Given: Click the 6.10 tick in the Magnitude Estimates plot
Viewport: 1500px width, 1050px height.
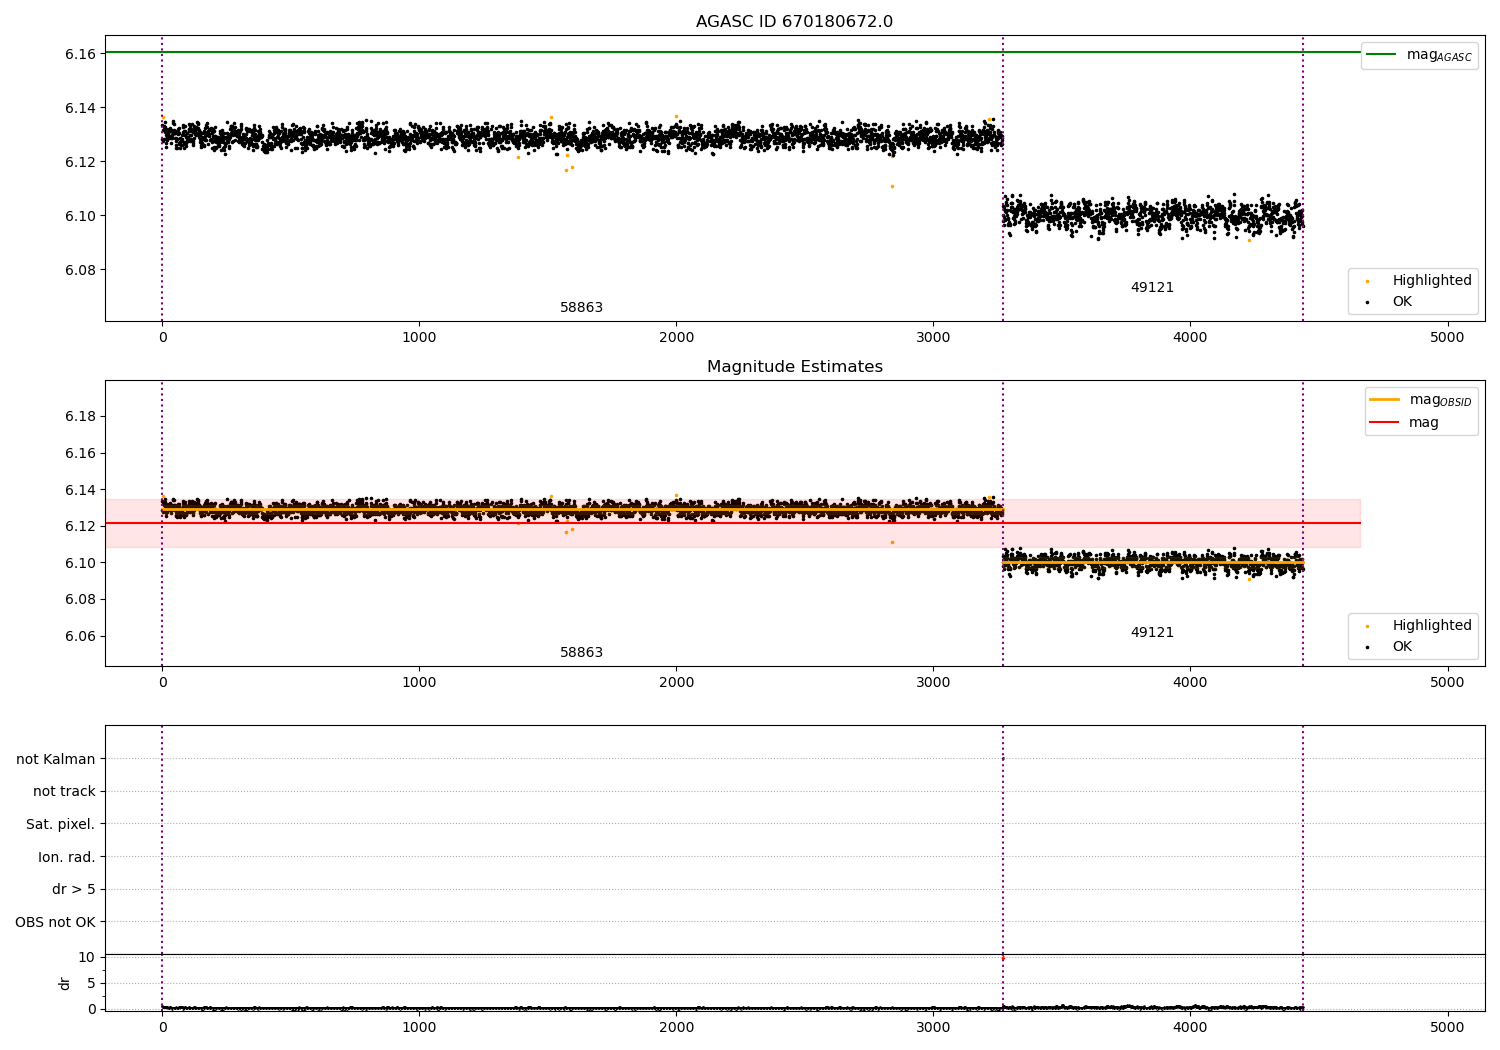Looking at the screenshot, I should pyautogui.click(x=80, y=563).
